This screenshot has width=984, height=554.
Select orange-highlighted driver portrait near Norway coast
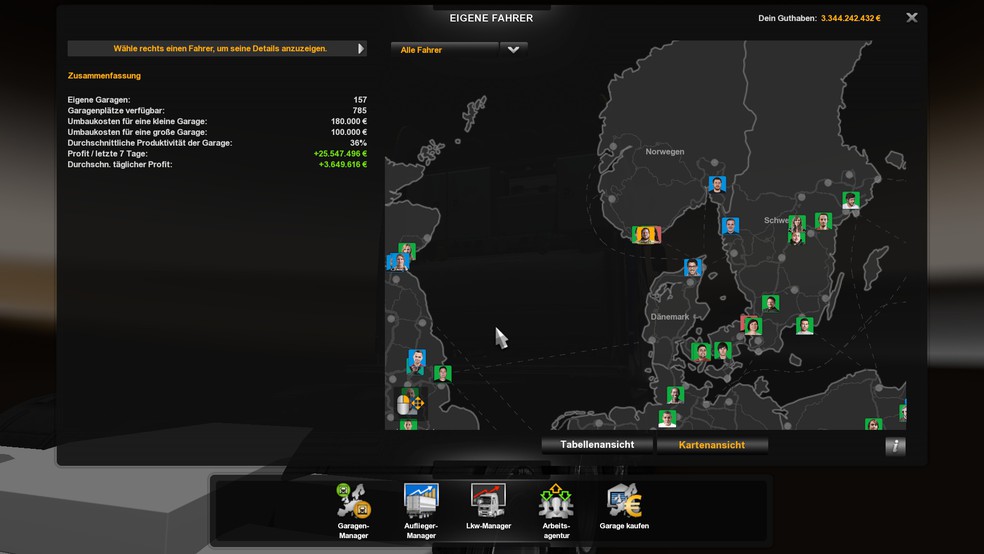(x=646, y=235)
